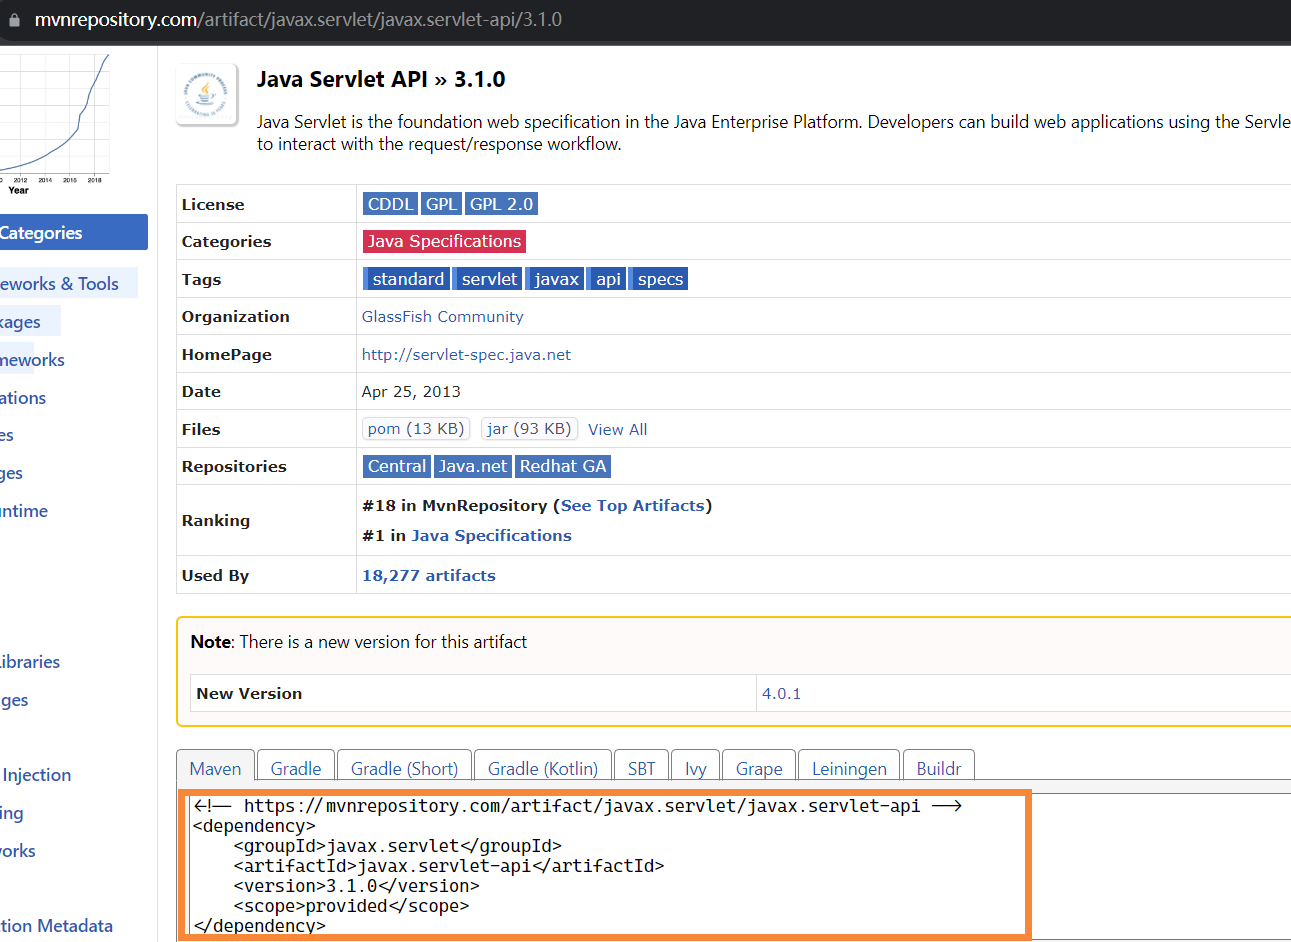Open the GPL 2.0 license tag
This screenshot has height=942, width=1291.
coord(502,204)
